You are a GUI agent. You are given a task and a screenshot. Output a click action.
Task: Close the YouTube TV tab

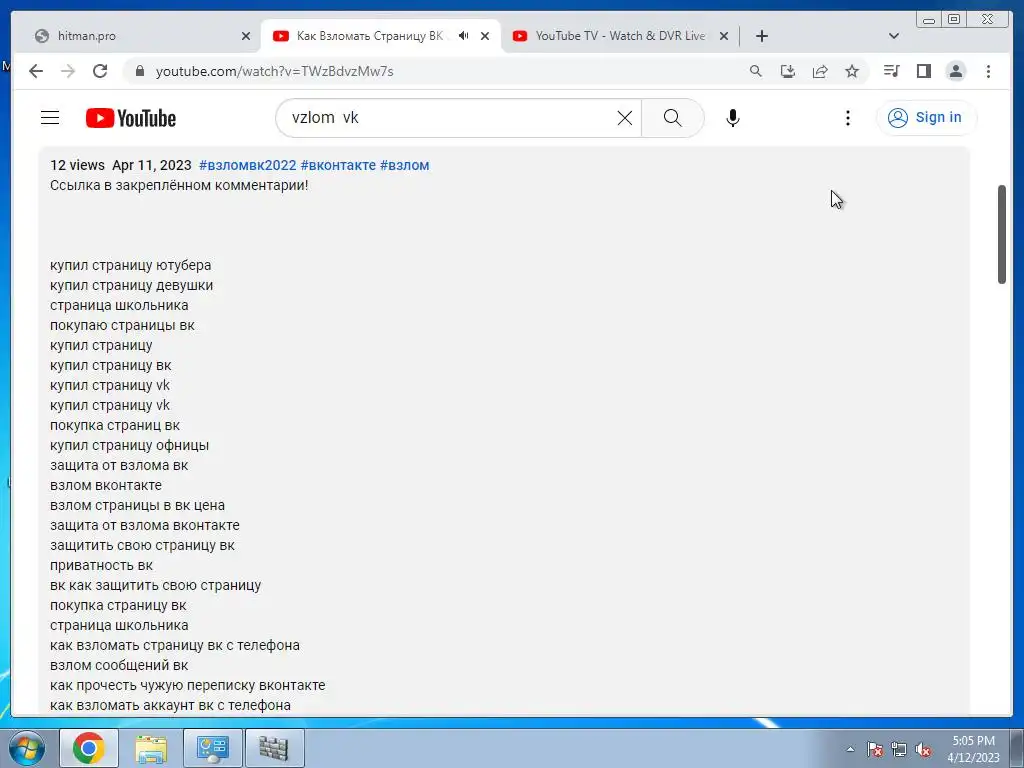724,37
